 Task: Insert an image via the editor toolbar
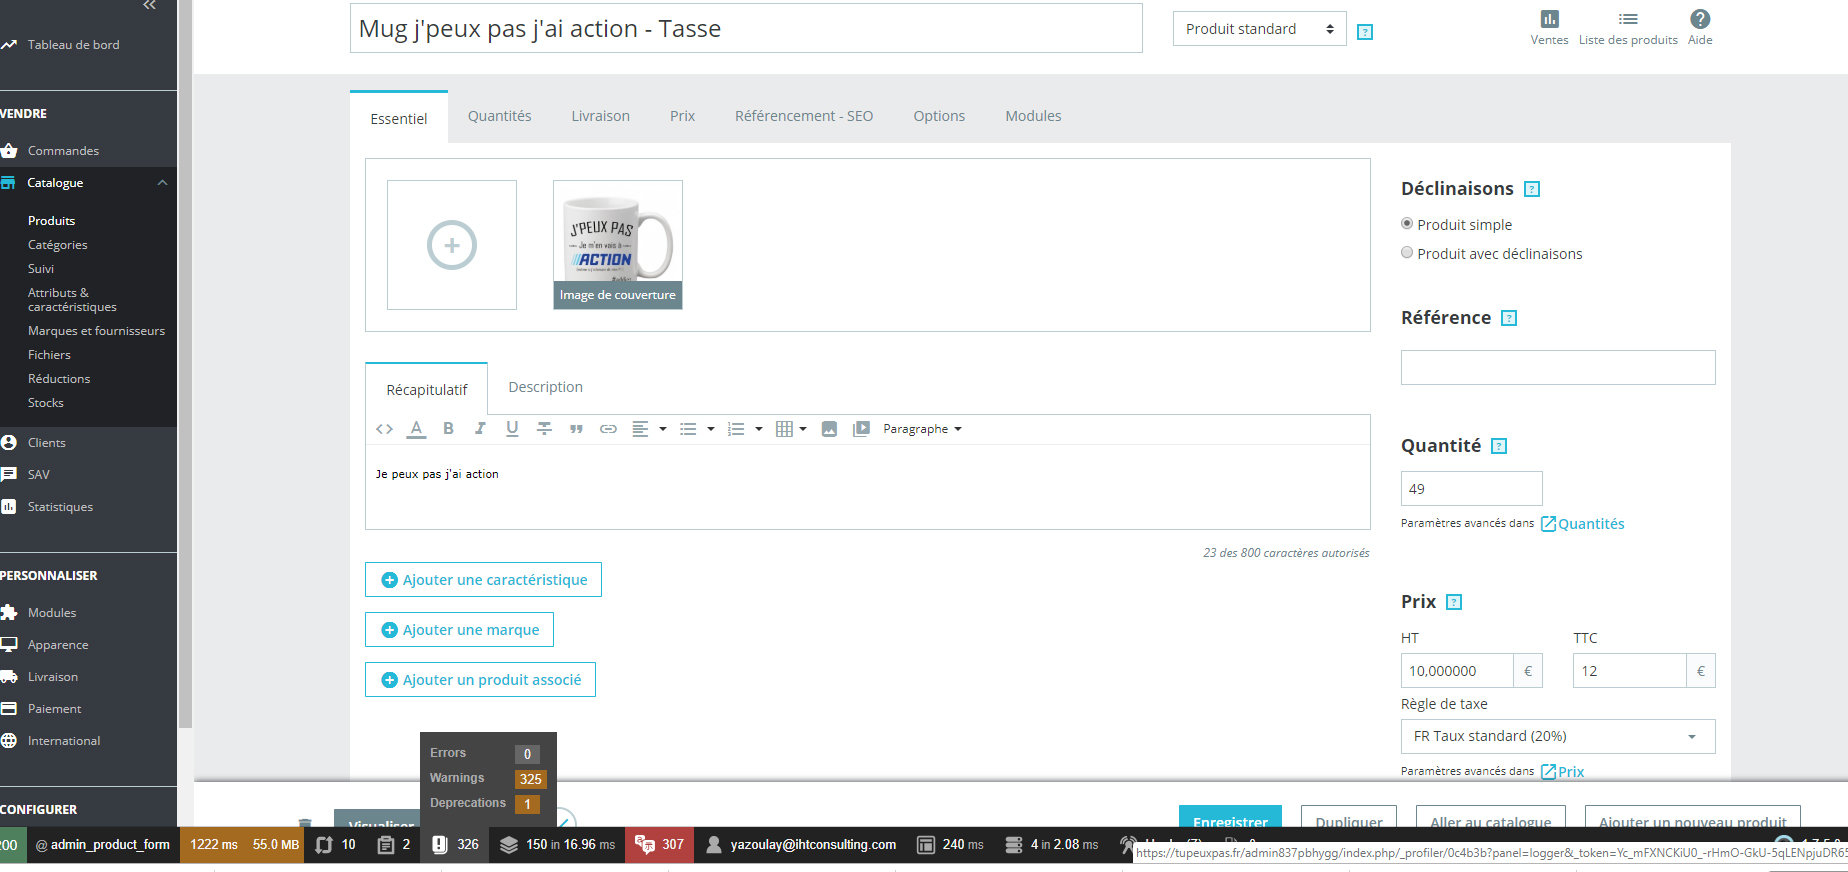[x=829, y=429]
